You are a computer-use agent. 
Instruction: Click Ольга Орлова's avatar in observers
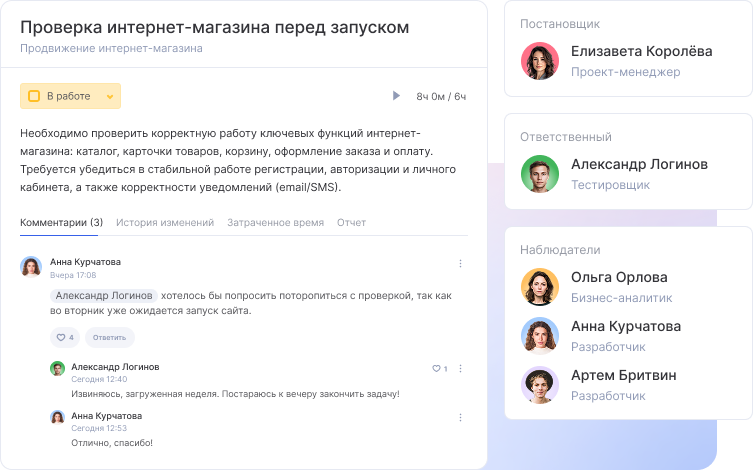[540, 287]
